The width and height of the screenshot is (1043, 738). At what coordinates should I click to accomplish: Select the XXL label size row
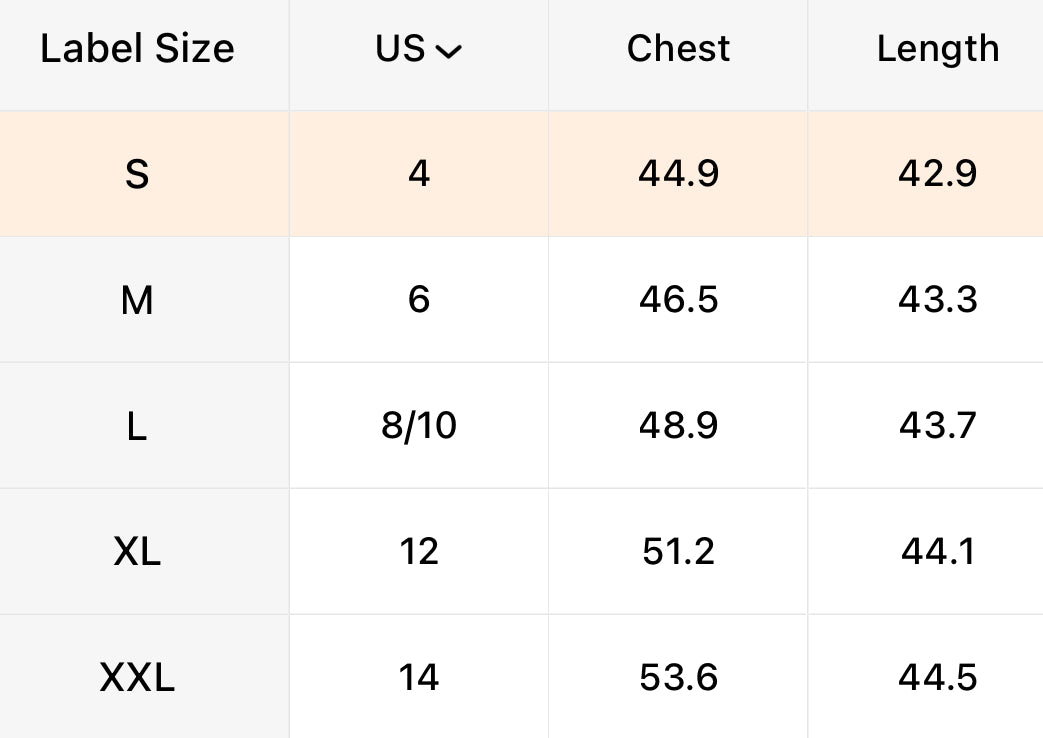pyautogui.click(x=137, y=678)
